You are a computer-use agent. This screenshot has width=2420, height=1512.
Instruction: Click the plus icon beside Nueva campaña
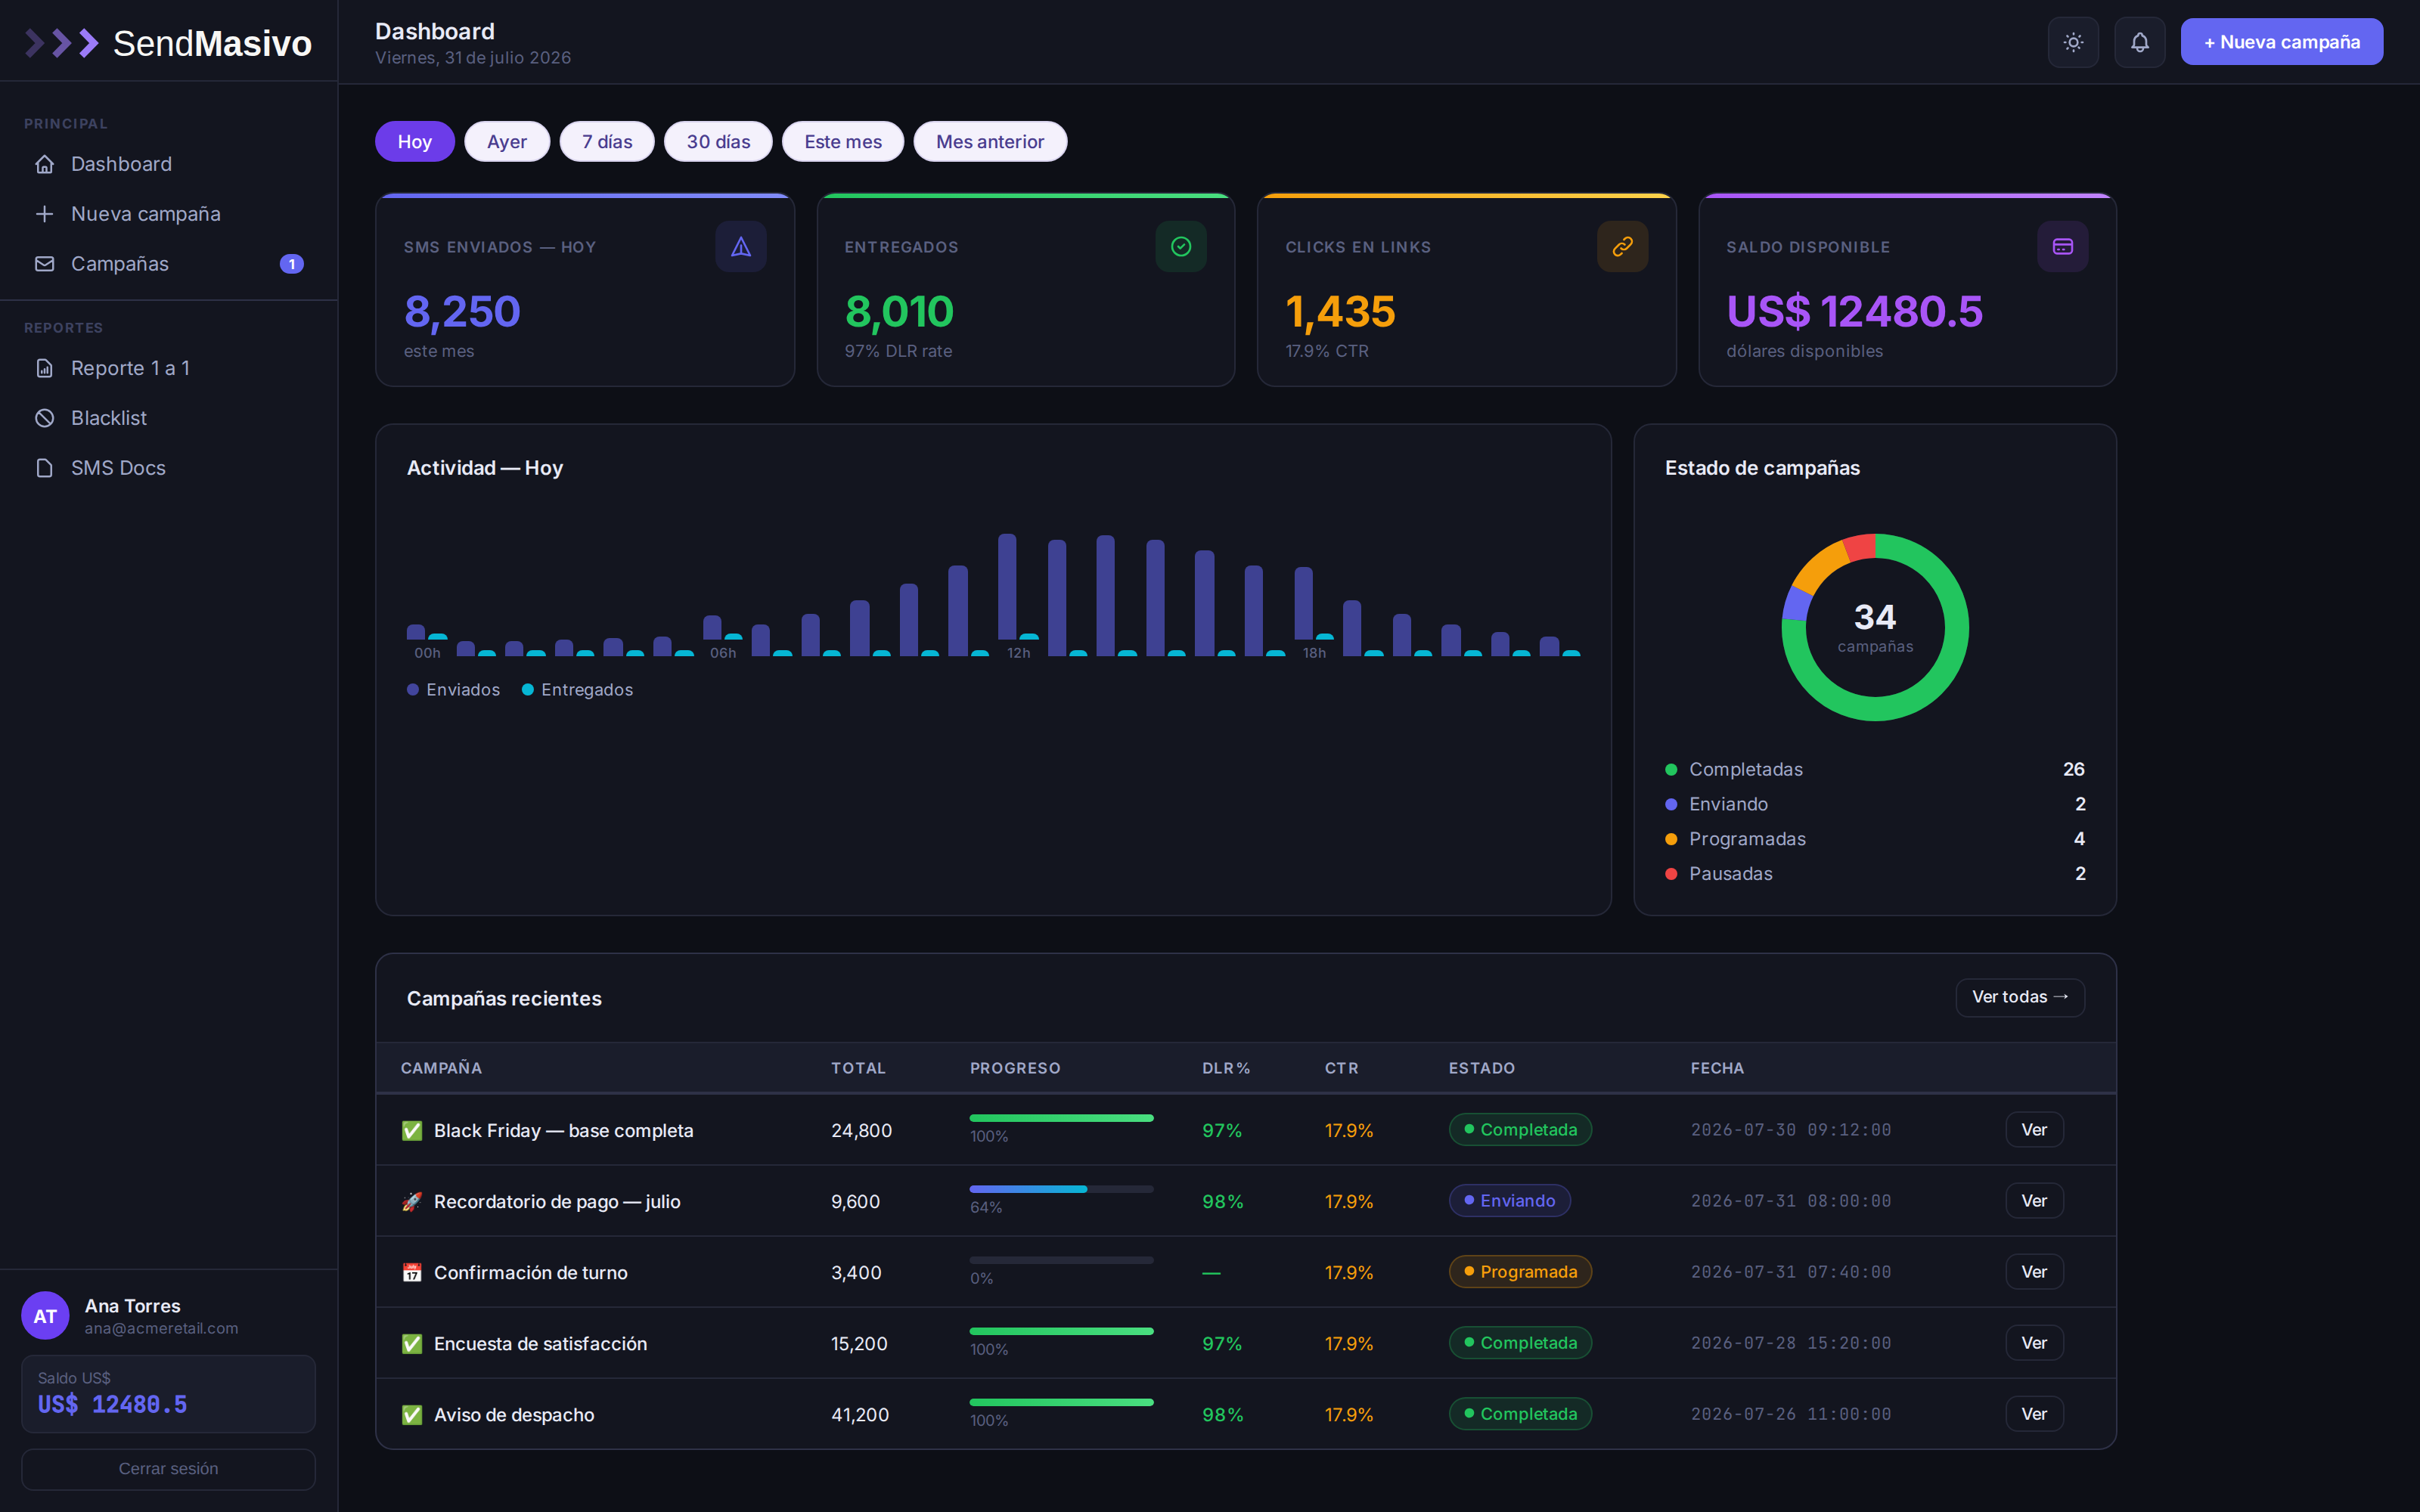pos(45,214)
